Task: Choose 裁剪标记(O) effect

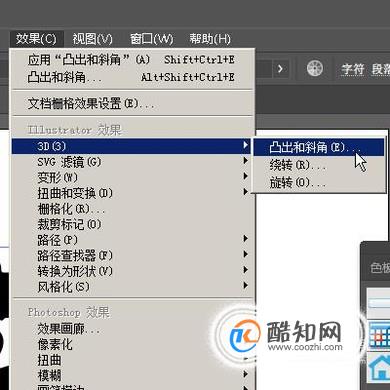Action: [x=131, y=224]
